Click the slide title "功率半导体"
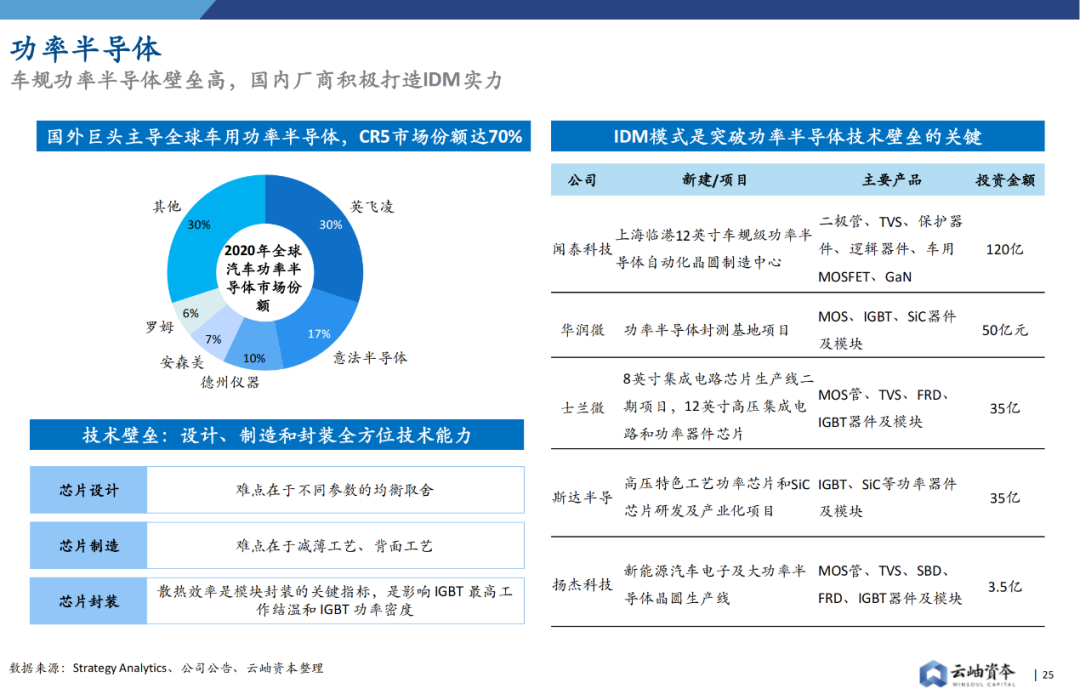Image resolution: width=1080 pixels, height=694 pixels. tap(85, 49)
